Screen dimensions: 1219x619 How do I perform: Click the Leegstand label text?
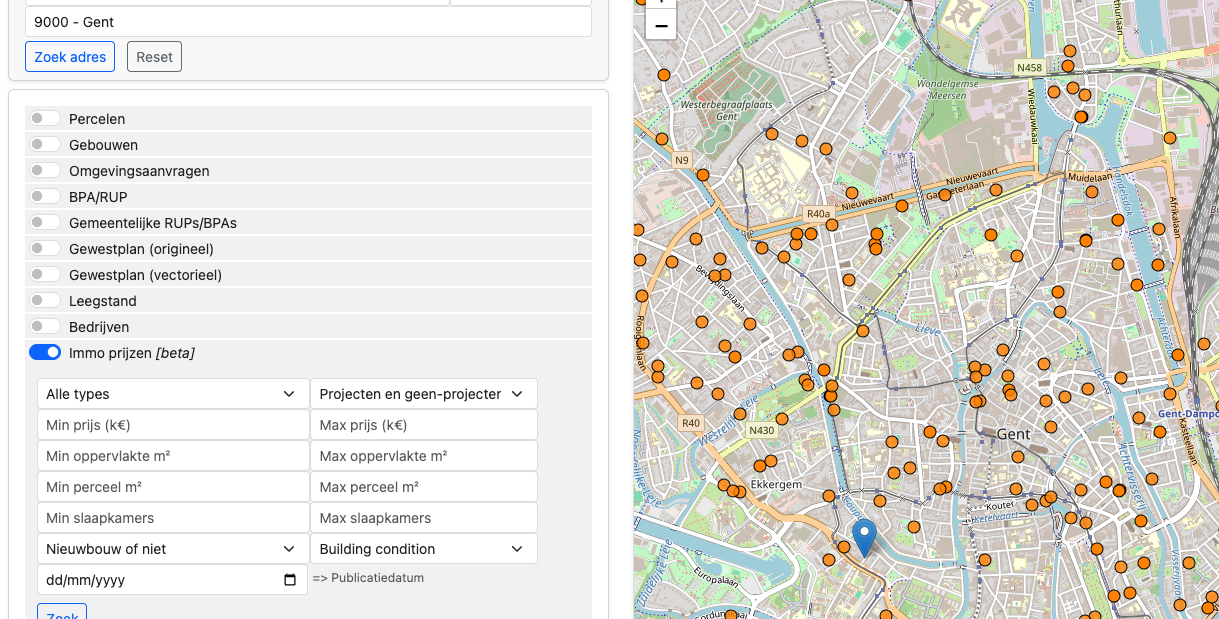tap(103, 301)
